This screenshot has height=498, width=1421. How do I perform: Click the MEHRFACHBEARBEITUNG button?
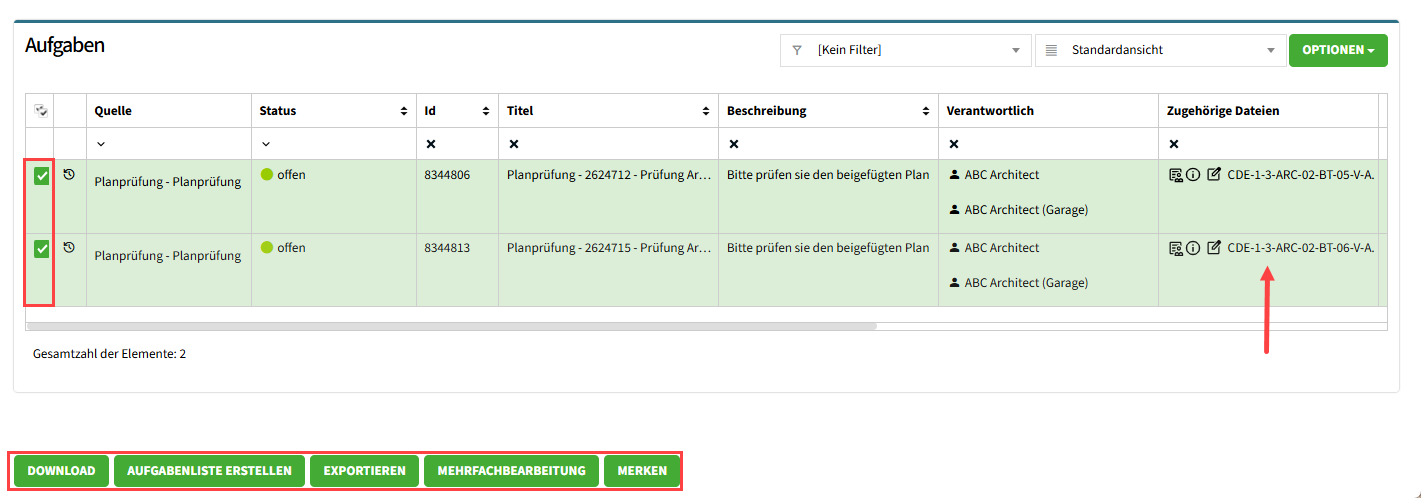tap(512, 471)
